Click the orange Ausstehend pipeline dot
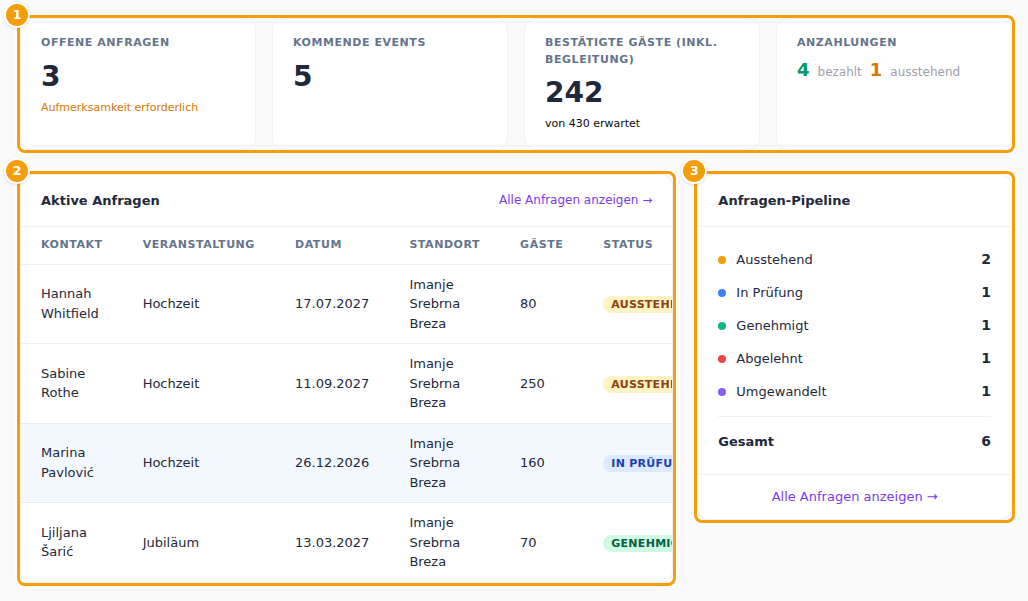 pos(722,260)
